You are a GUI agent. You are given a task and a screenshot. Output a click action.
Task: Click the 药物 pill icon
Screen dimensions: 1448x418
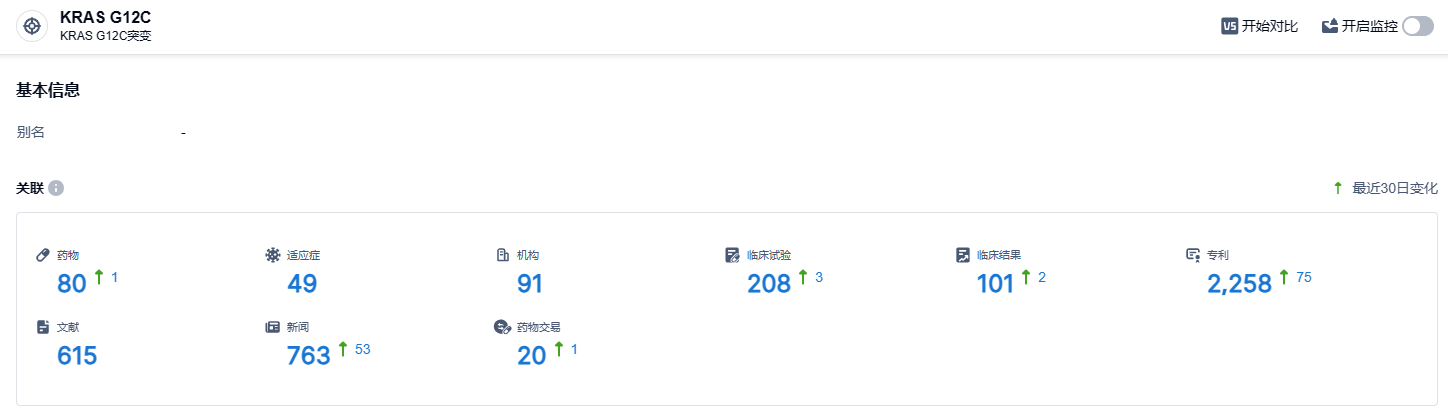click(43, 255)
